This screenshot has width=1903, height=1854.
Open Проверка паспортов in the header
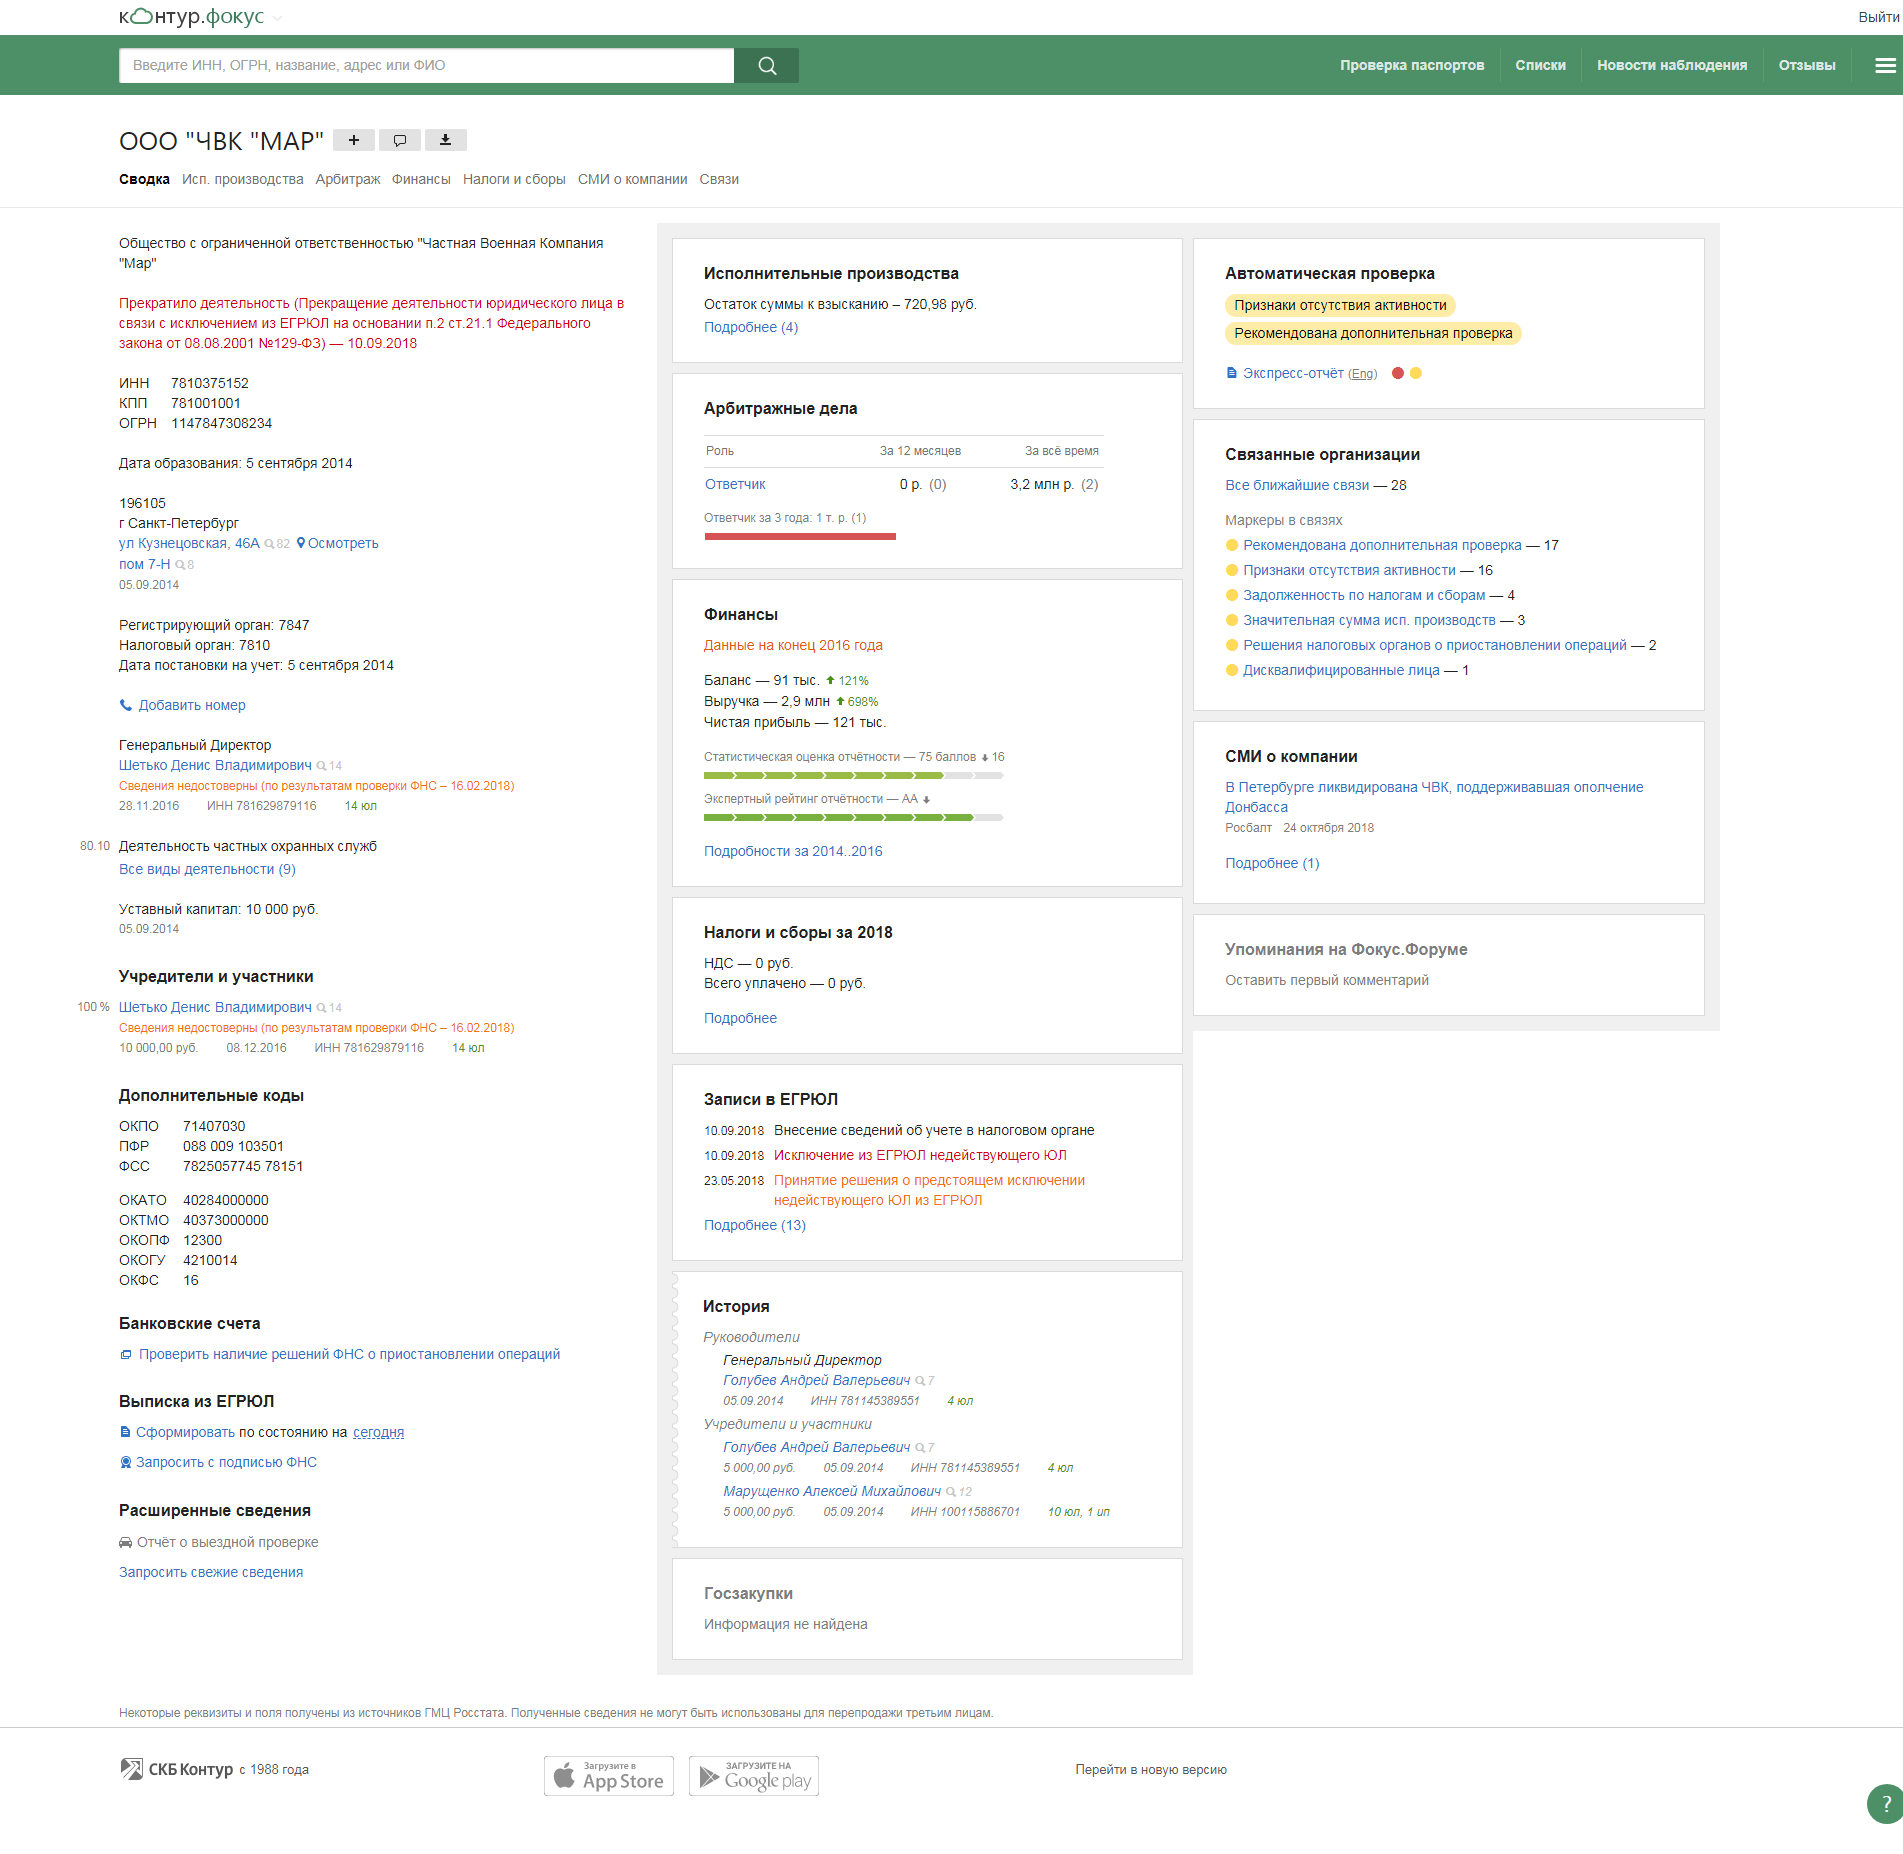pos(1412,65)
